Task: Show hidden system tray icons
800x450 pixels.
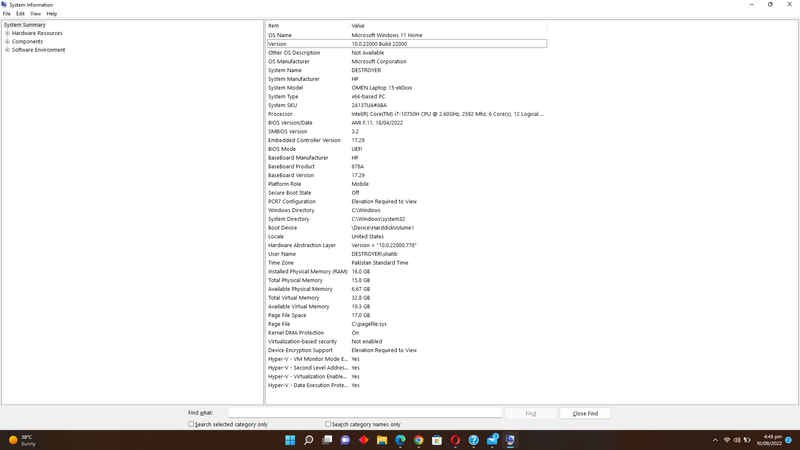Action: pos(715,440)
